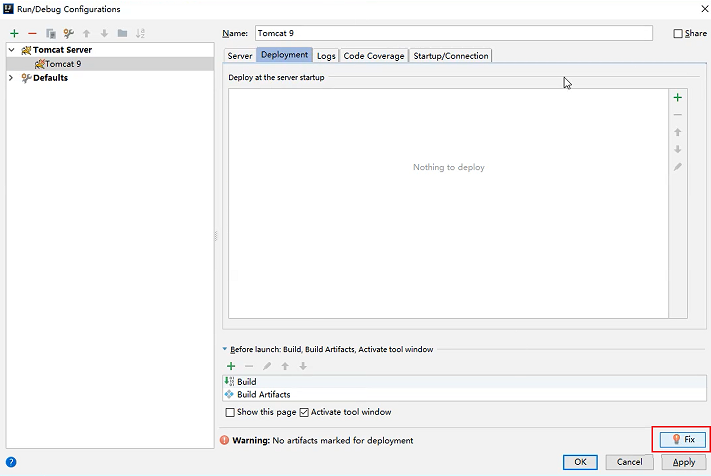Add a new configuration with the green plus

pyautogui.click(x=14, y=33)
